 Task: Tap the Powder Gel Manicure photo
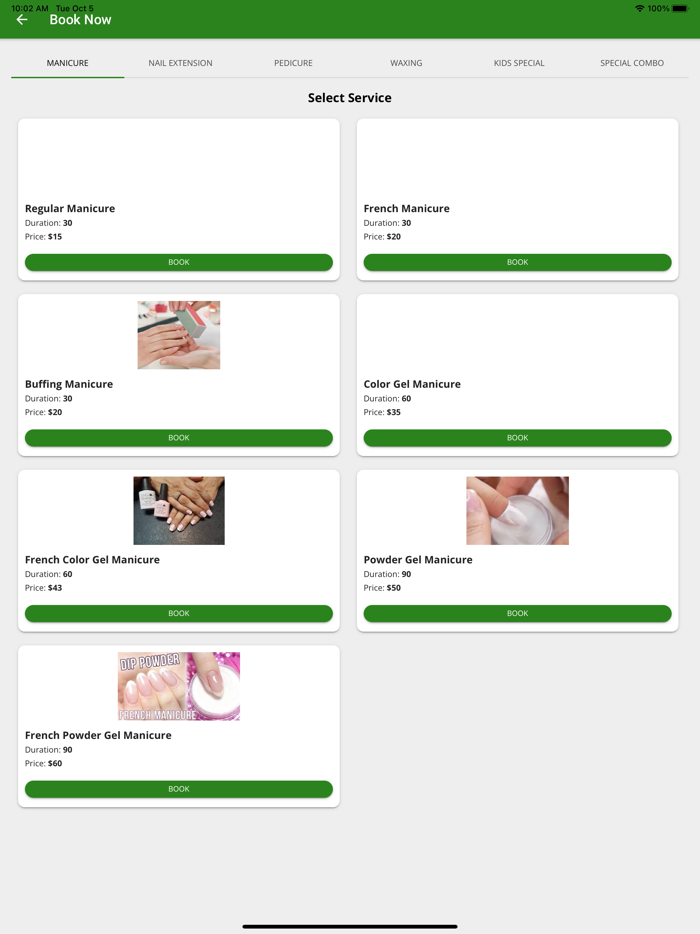pos(518,510)
